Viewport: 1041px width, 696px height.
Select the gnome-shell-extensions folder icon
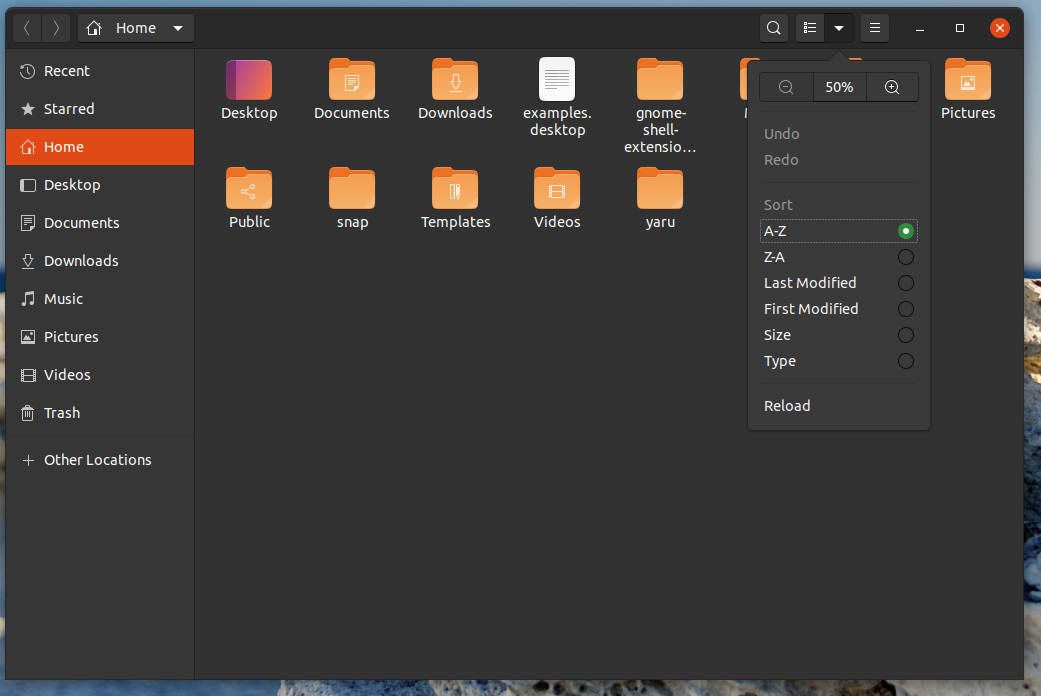tap(660, 80)
